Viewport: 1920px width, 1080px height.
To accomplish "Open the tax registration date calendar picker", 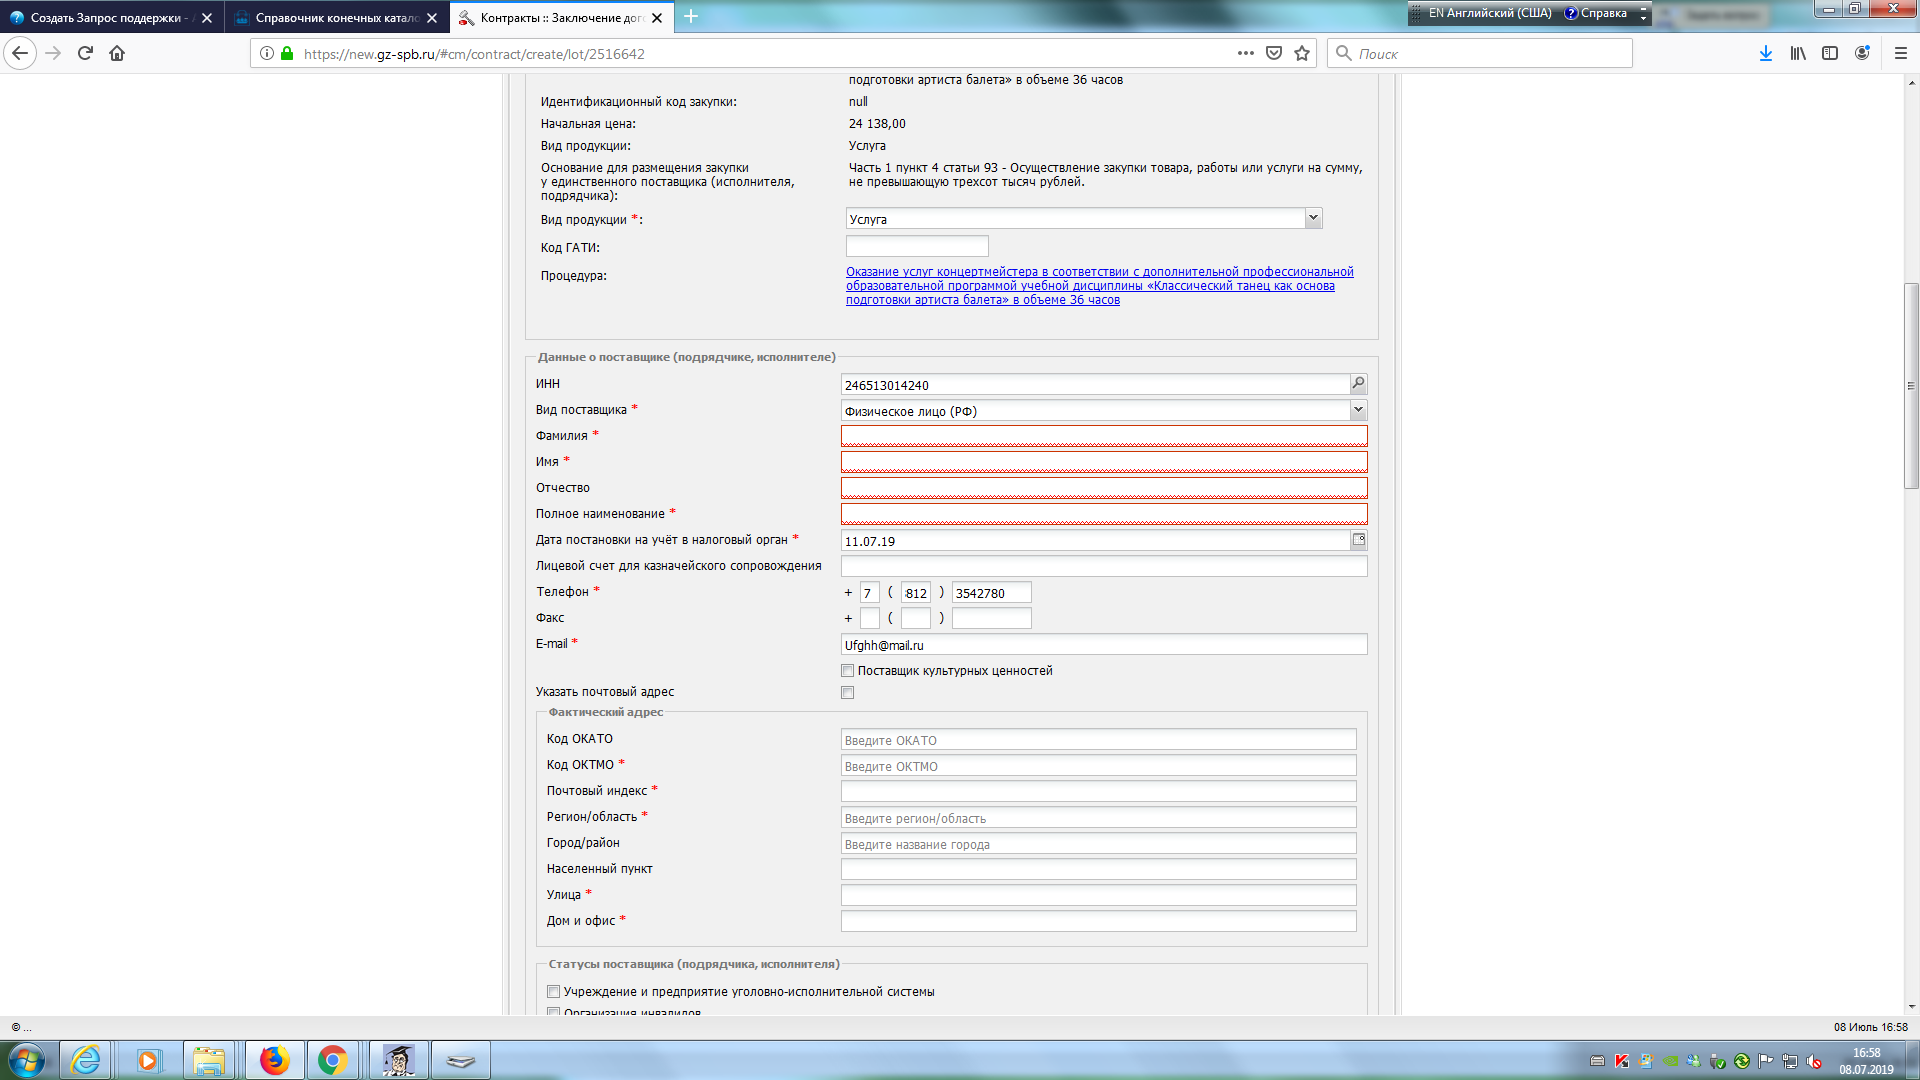I will [1358, 540].
